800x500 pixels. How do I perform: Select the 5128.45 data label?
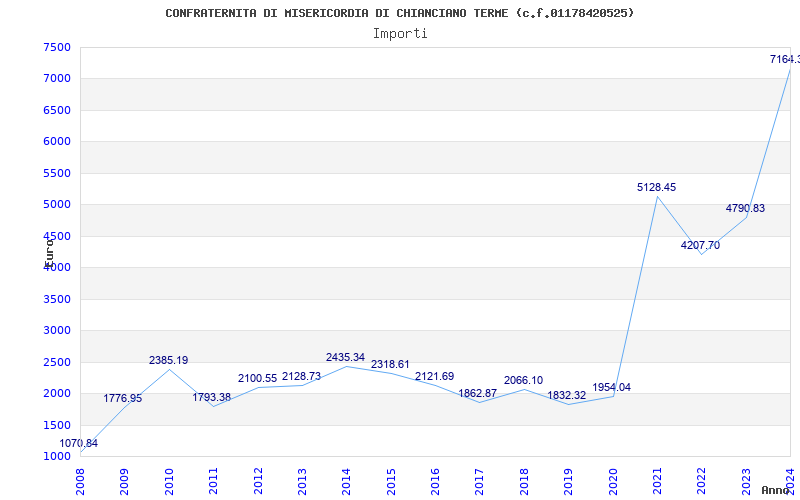[657, 187]
